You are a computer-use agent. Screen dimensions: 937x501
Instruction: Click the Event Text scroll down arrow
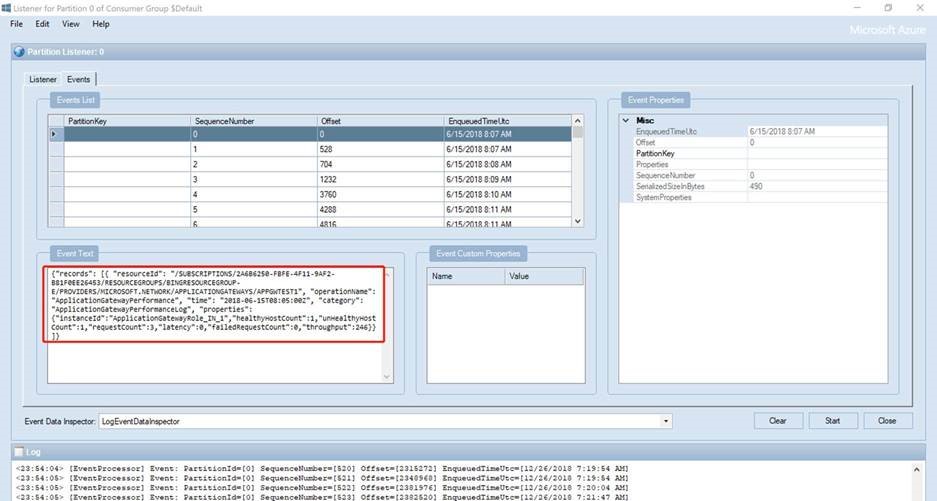387,376
